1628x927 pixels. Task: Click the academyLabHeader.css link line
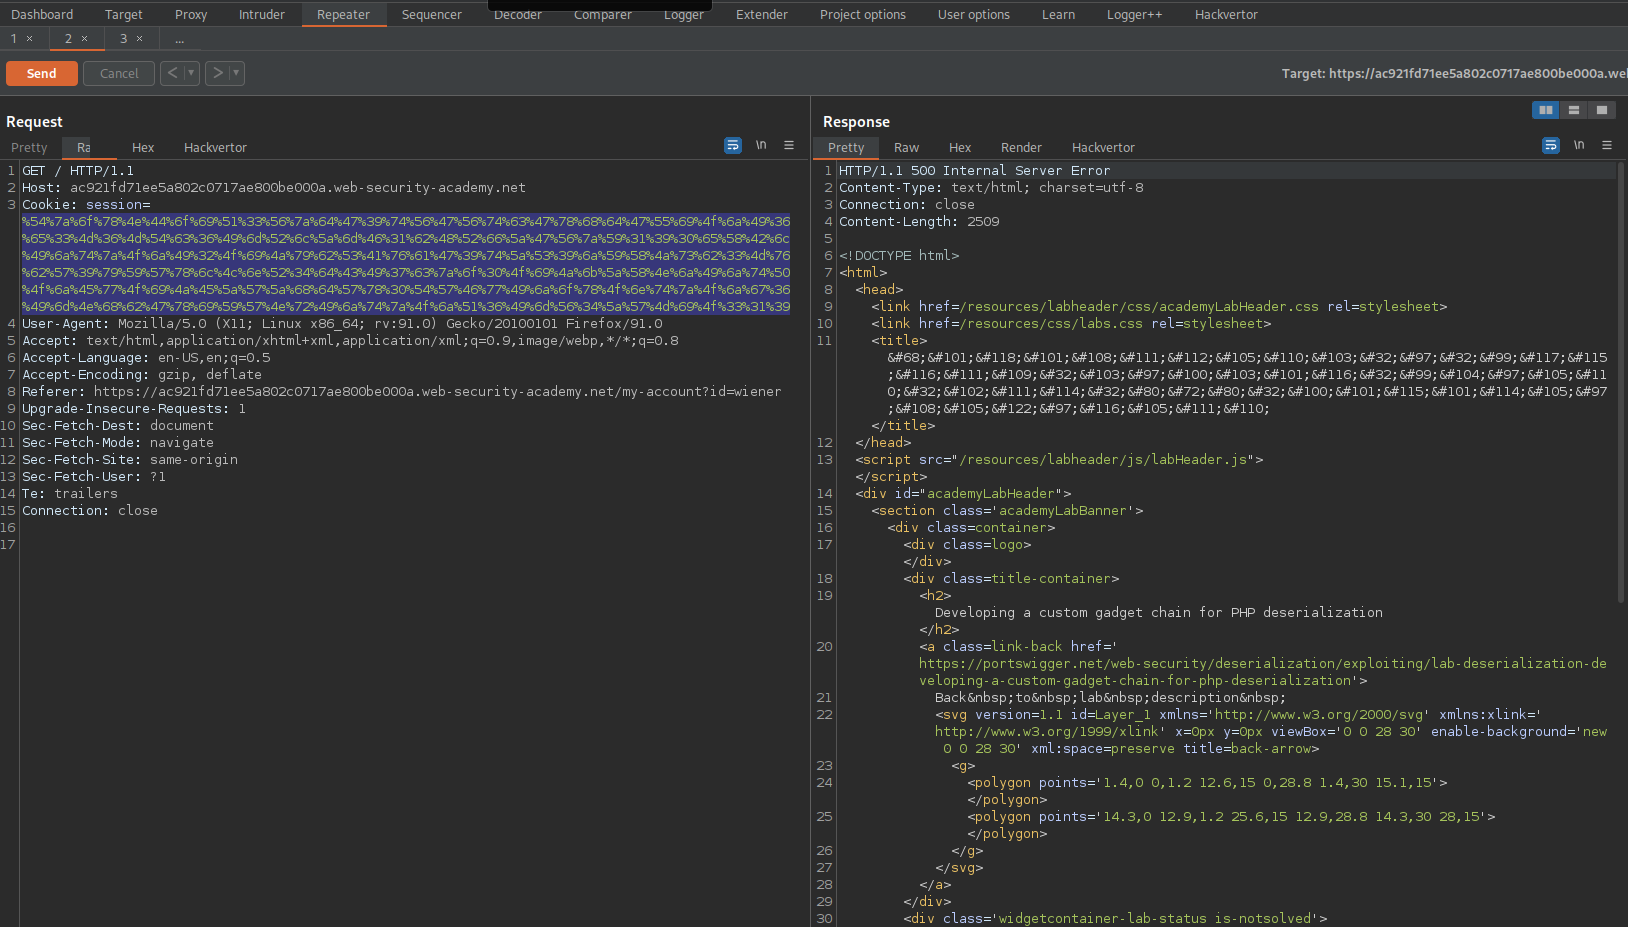click(x=1159, y=307)
